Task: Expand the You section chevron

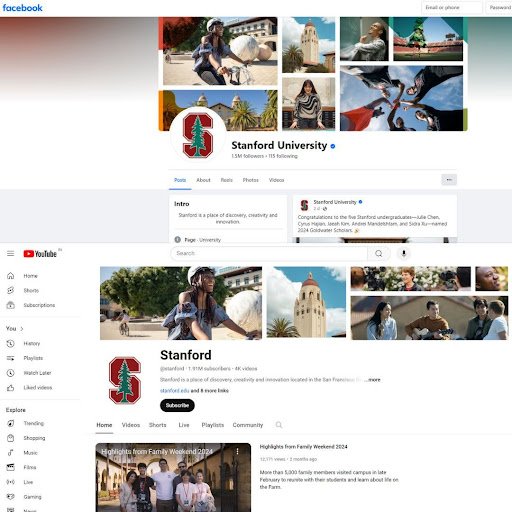Action: [x=22, y=329]
